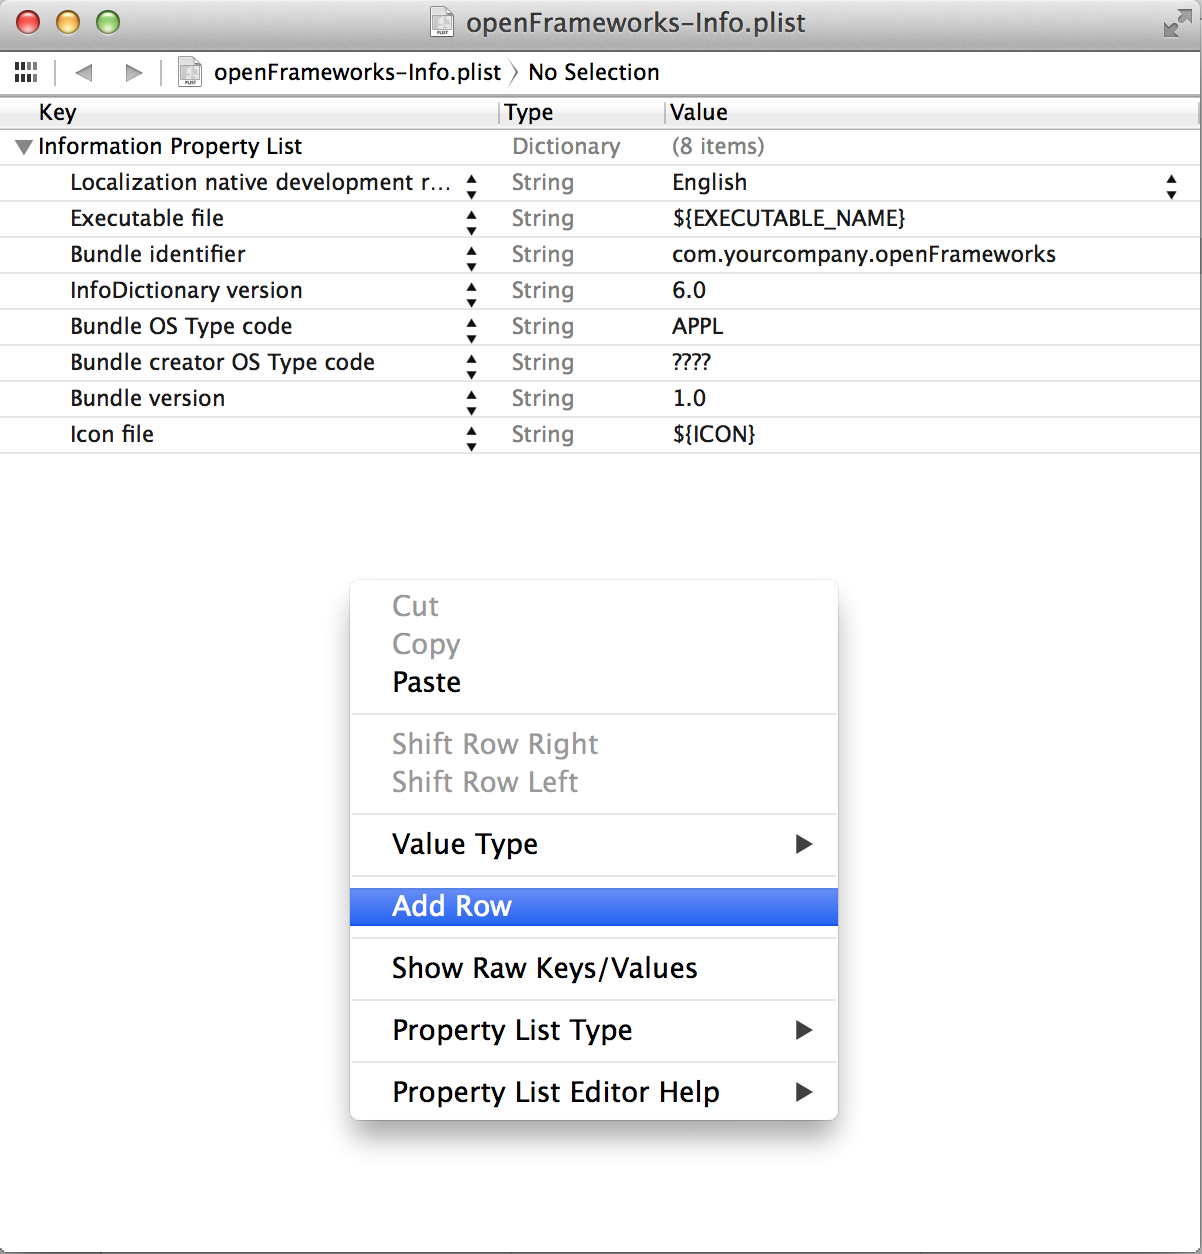
Task: Collapse the Information Property List row
Action: pyautogui.click(x=22, y=146)
